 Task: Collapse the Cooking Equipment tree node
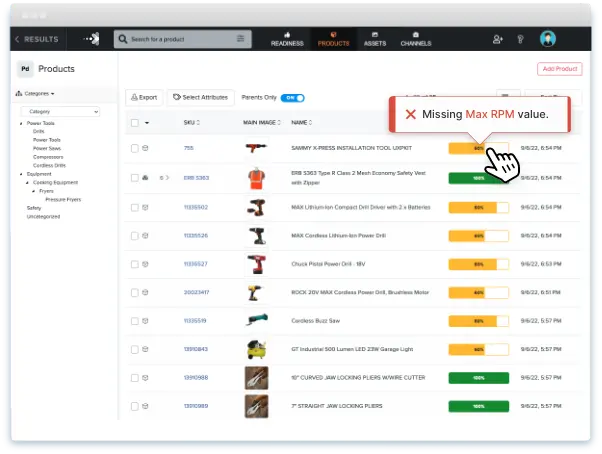[27, 183]
